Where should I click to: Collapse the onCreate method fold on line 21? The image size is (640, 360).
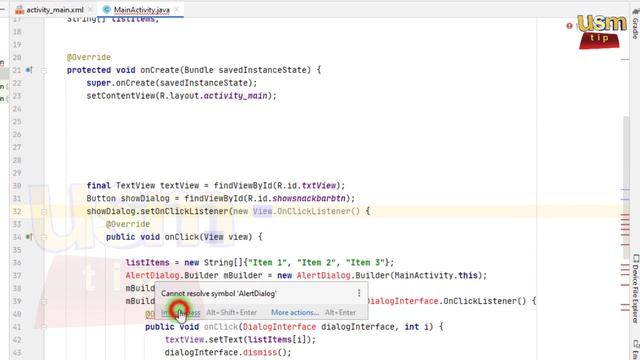(44, 71)
